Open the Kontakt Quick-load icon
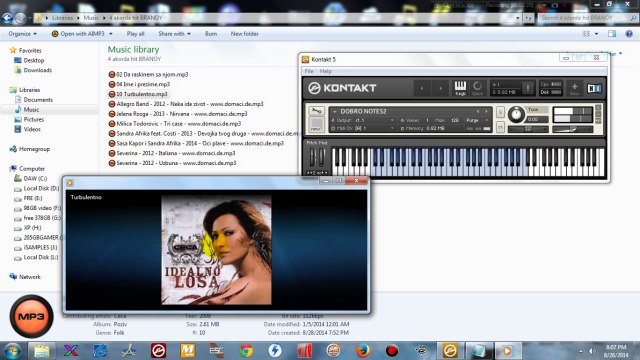640x360 pixels. tap(477, 88)
